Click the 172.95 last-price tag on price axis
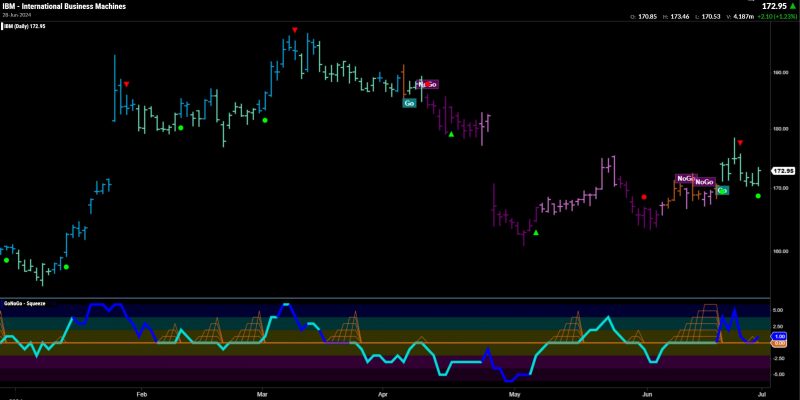 [x=784, y=171]
